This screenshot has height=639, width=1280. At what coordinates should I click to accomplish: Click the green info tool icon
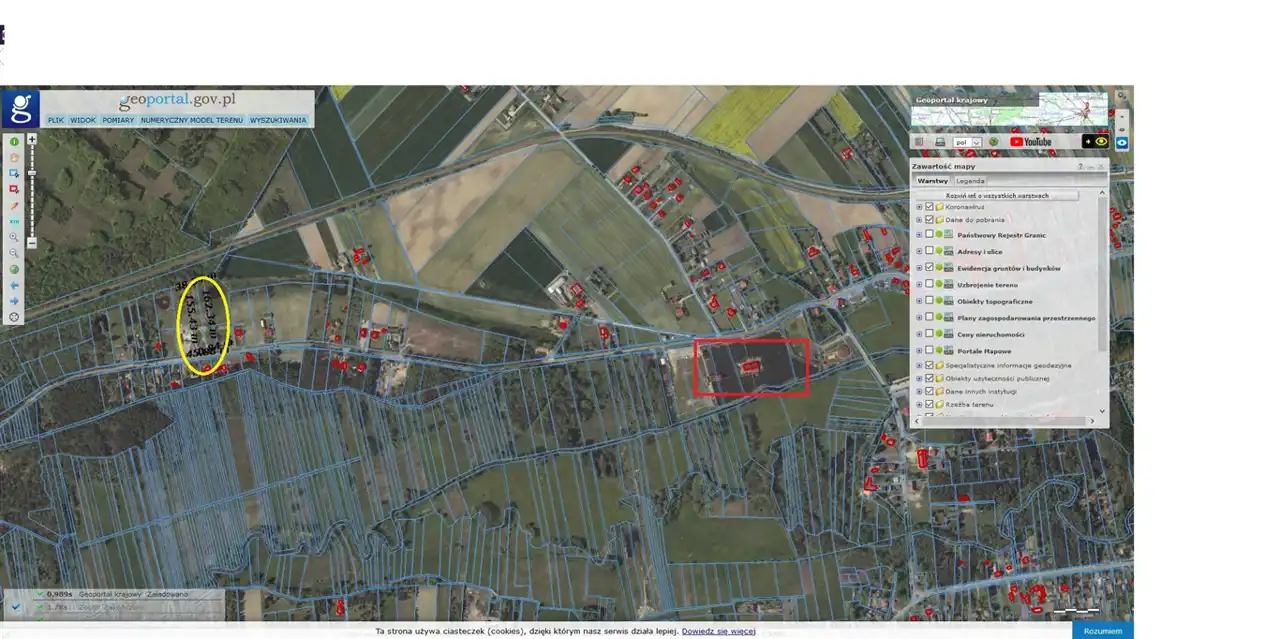[14, 142]
